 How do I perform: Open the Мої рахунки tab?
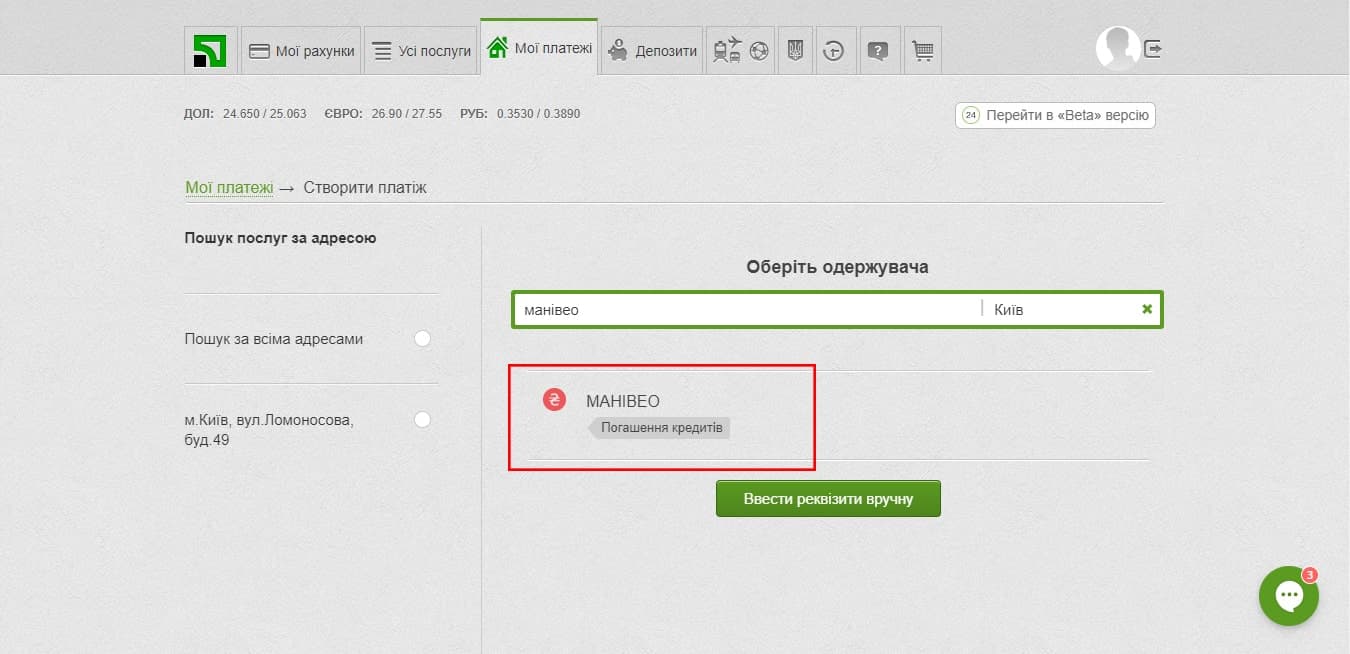[301, 51]
